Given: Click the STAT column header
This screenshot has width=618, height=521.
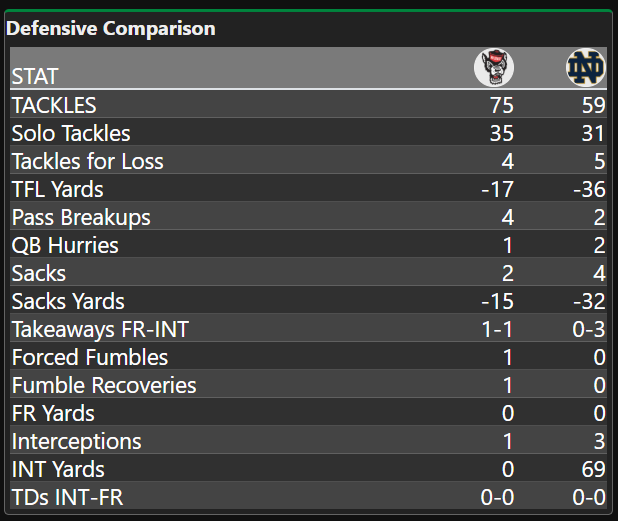Looking at the screenshot, I should (35, 76).
